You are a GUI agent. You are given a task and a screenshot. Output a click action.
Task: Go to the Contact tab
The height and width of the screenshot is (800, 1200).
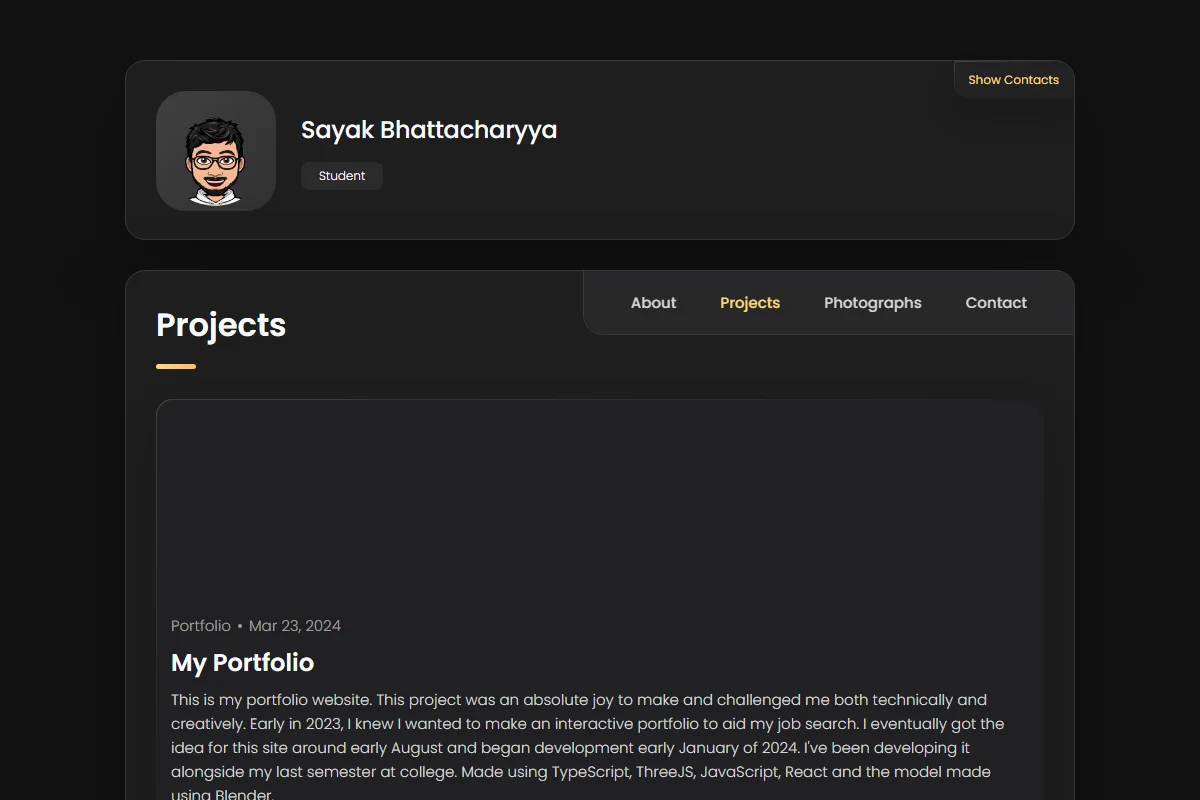pyautogui.click(x=996, y=303)
